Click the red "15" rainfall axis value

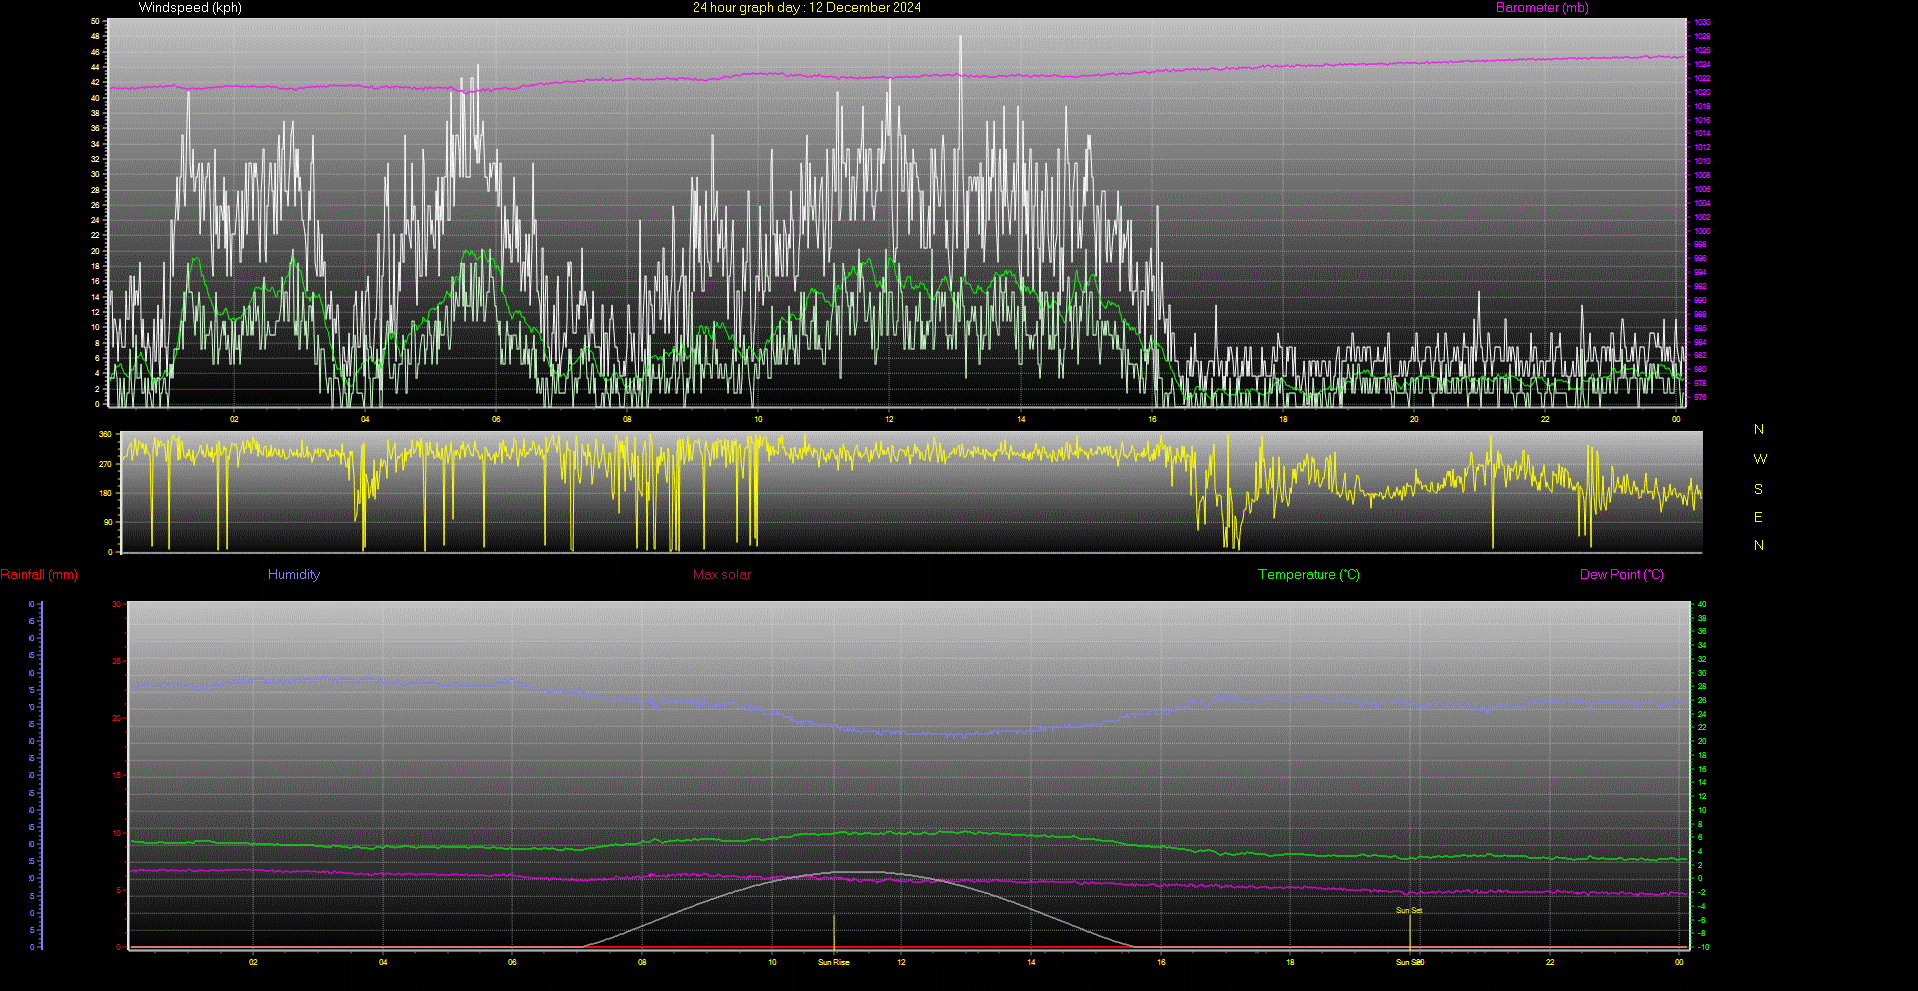(117, 776)
